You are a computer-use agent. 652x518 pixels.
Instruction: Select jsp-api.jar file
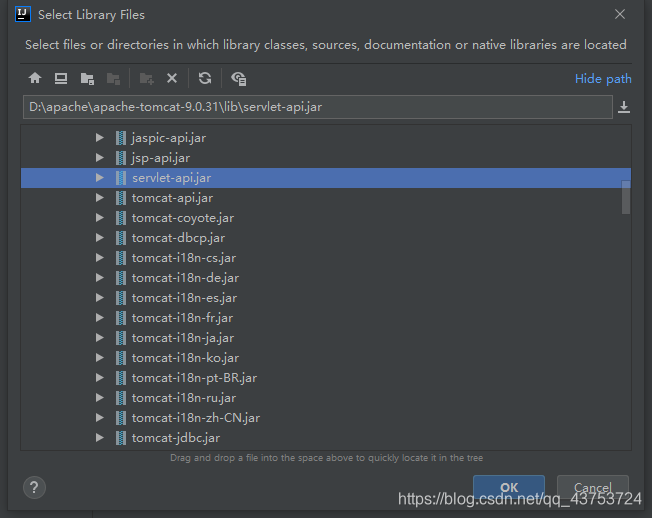coord(161,158)
